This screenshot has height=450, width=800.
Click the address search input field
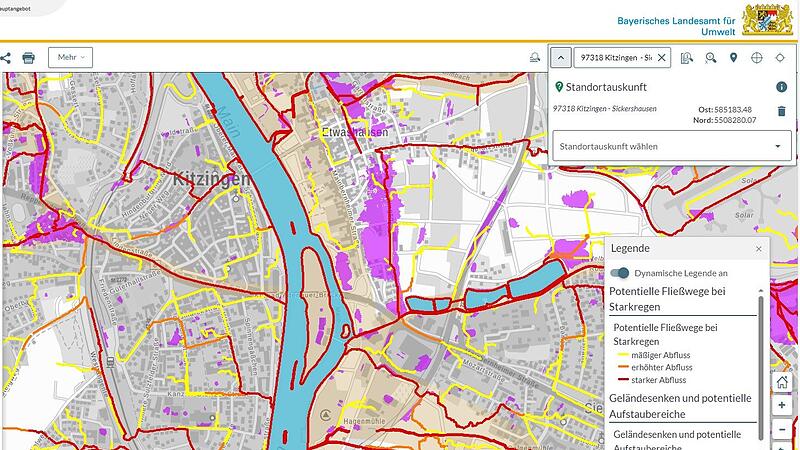point(612,58)
